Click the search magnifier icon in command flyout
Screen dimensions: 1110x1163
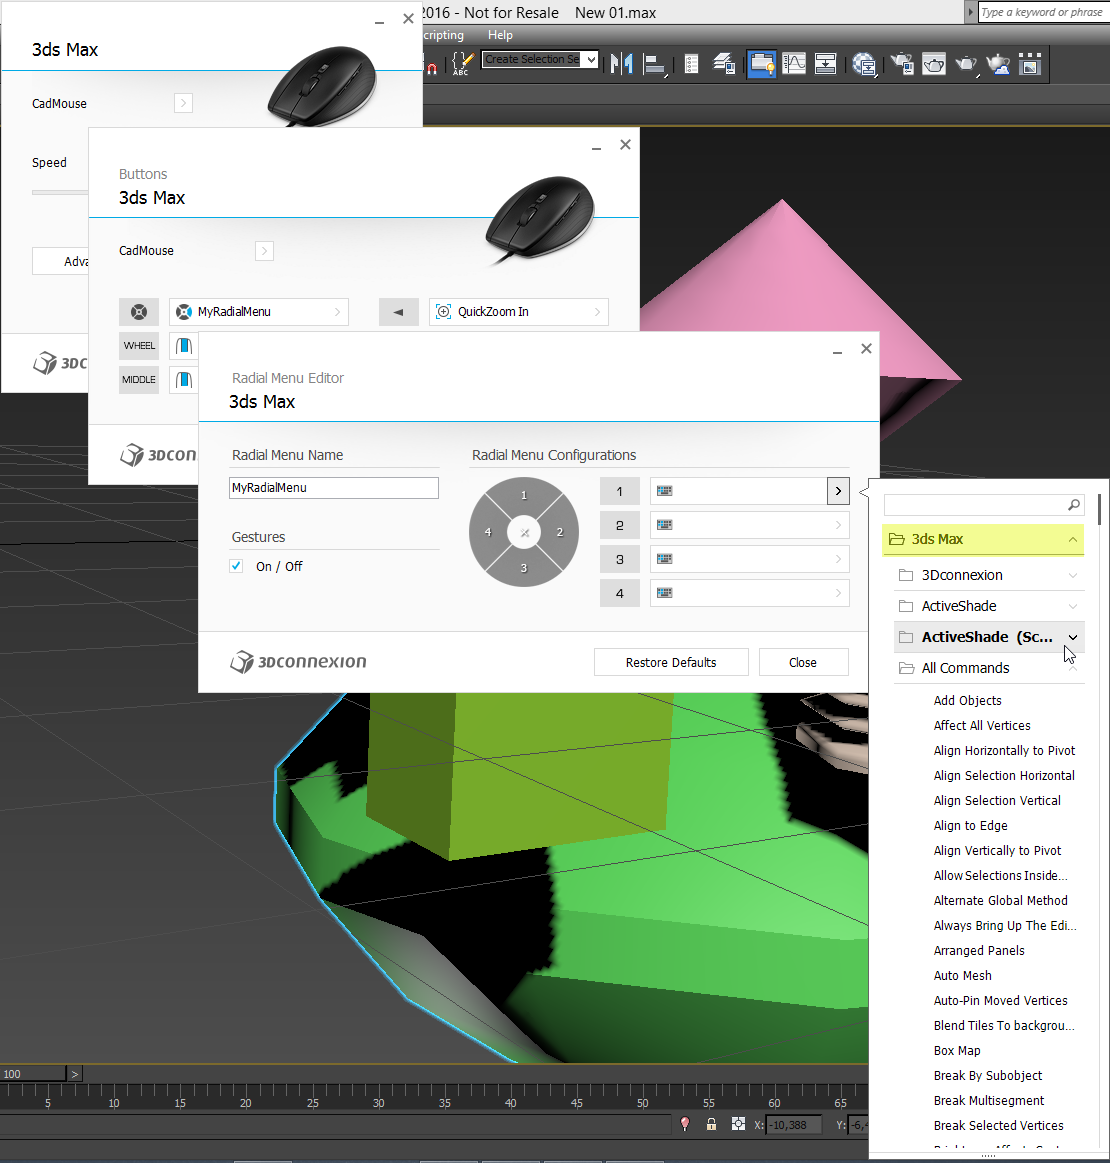coord(1073,505)
